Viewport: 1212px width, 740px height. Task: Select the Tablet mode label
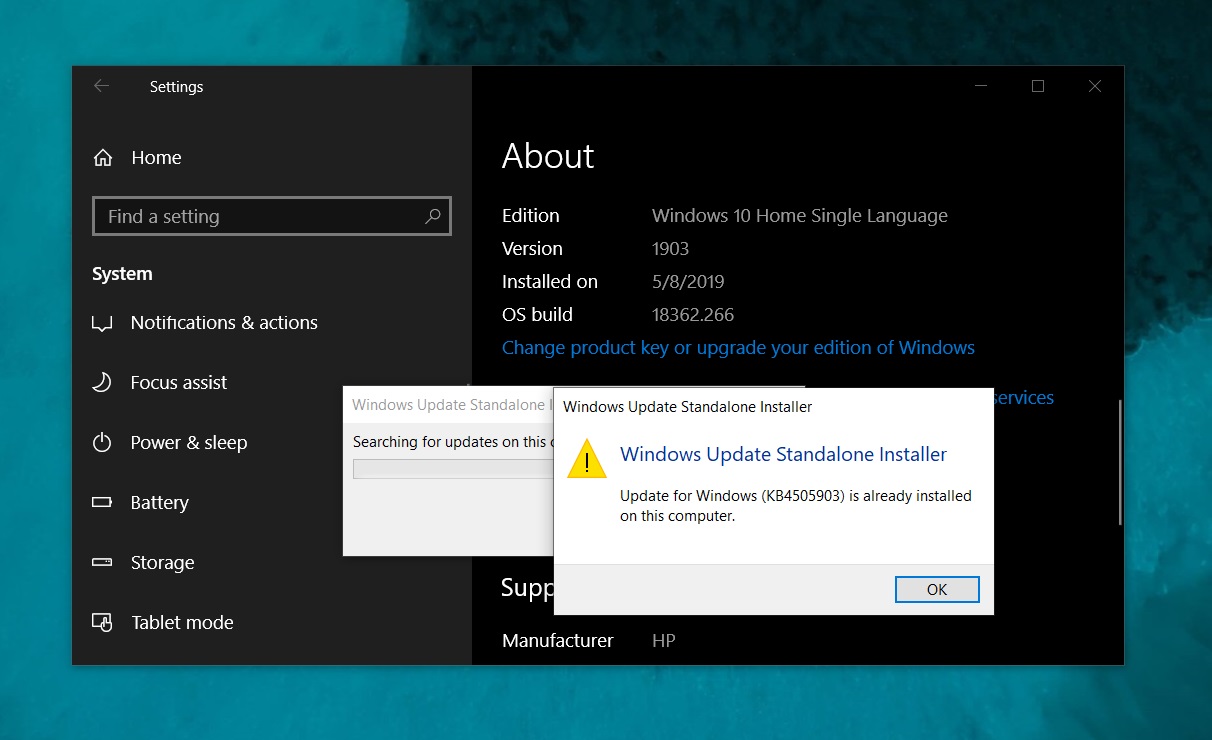pos(182,622)
